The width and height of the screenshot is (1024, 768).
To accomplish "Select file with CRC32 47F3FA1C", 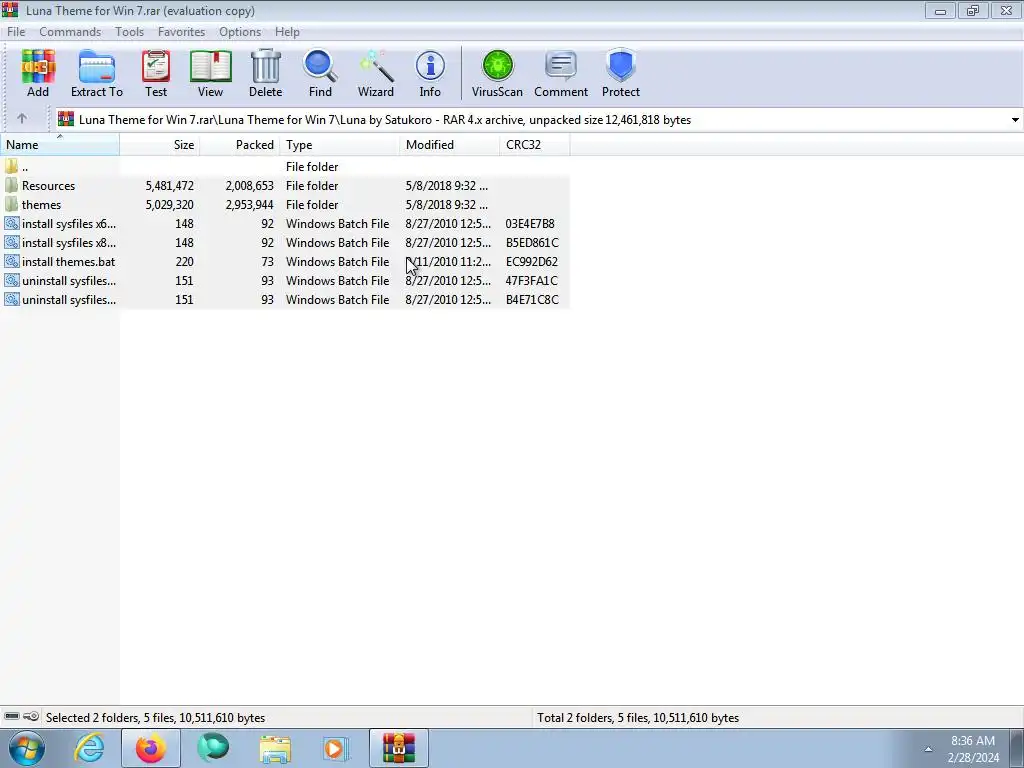I will tap(285, 280).
